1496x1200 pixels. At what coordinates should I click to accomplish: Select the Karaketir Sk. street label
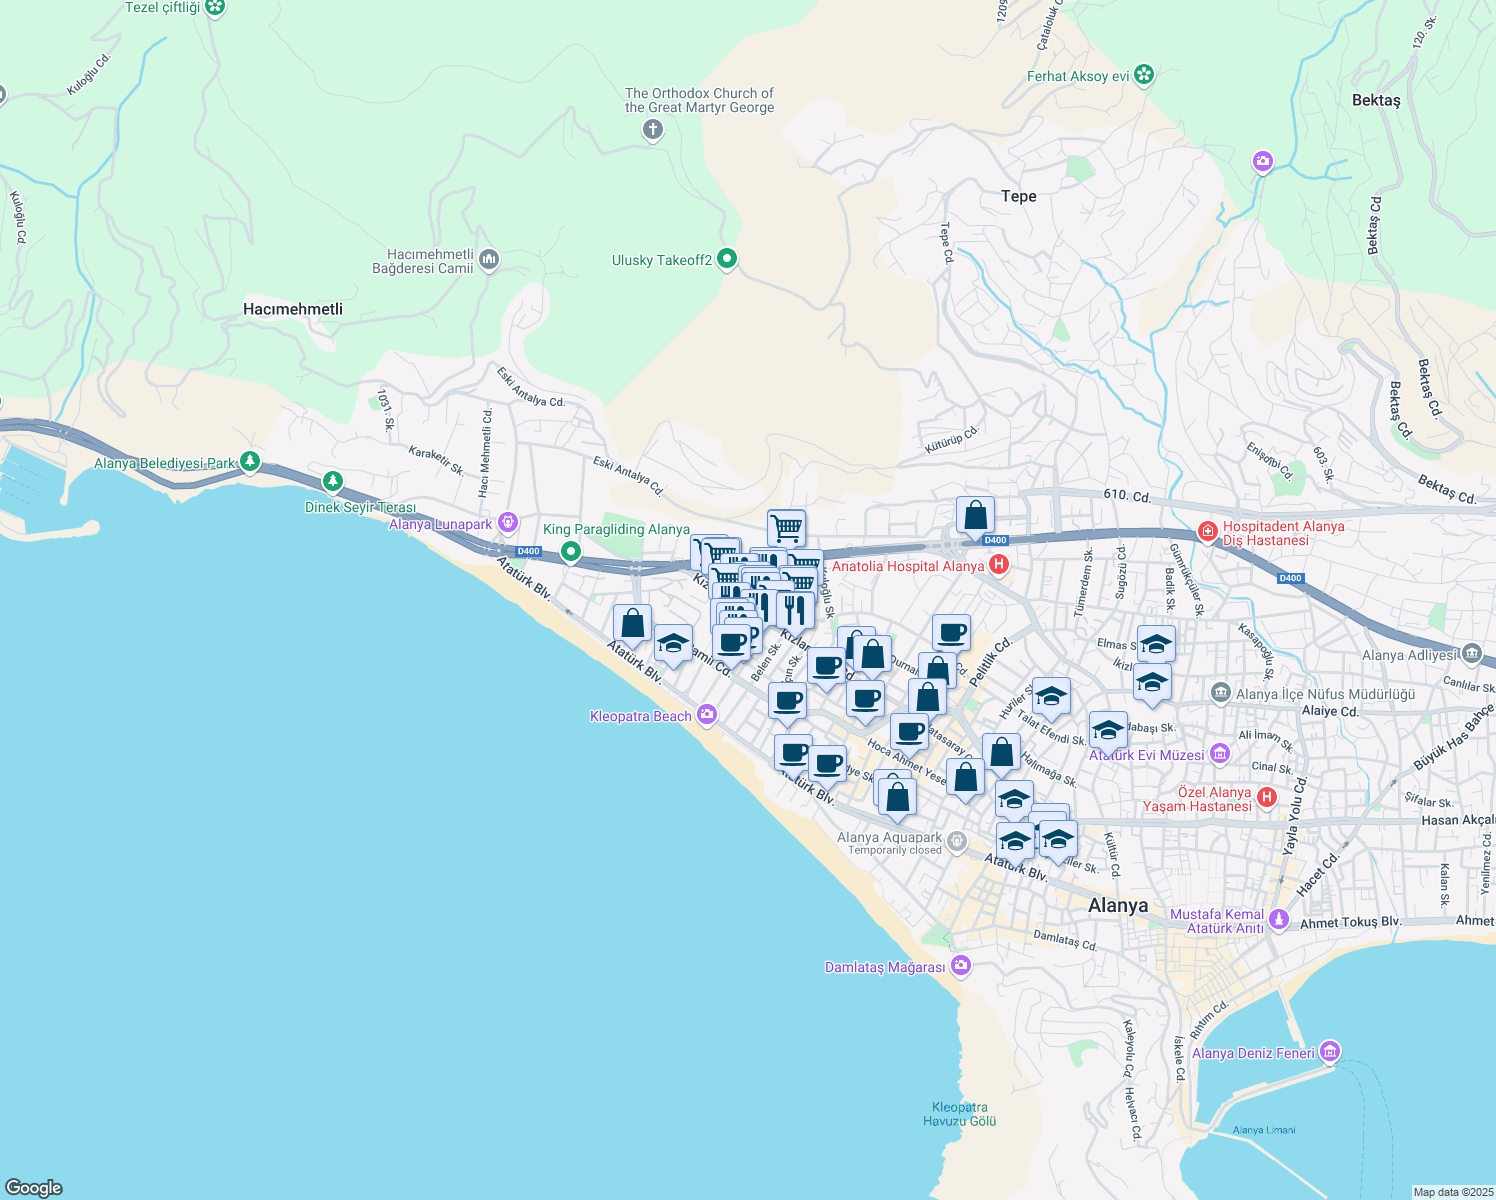pyautogui.click(x=436, y=461)
